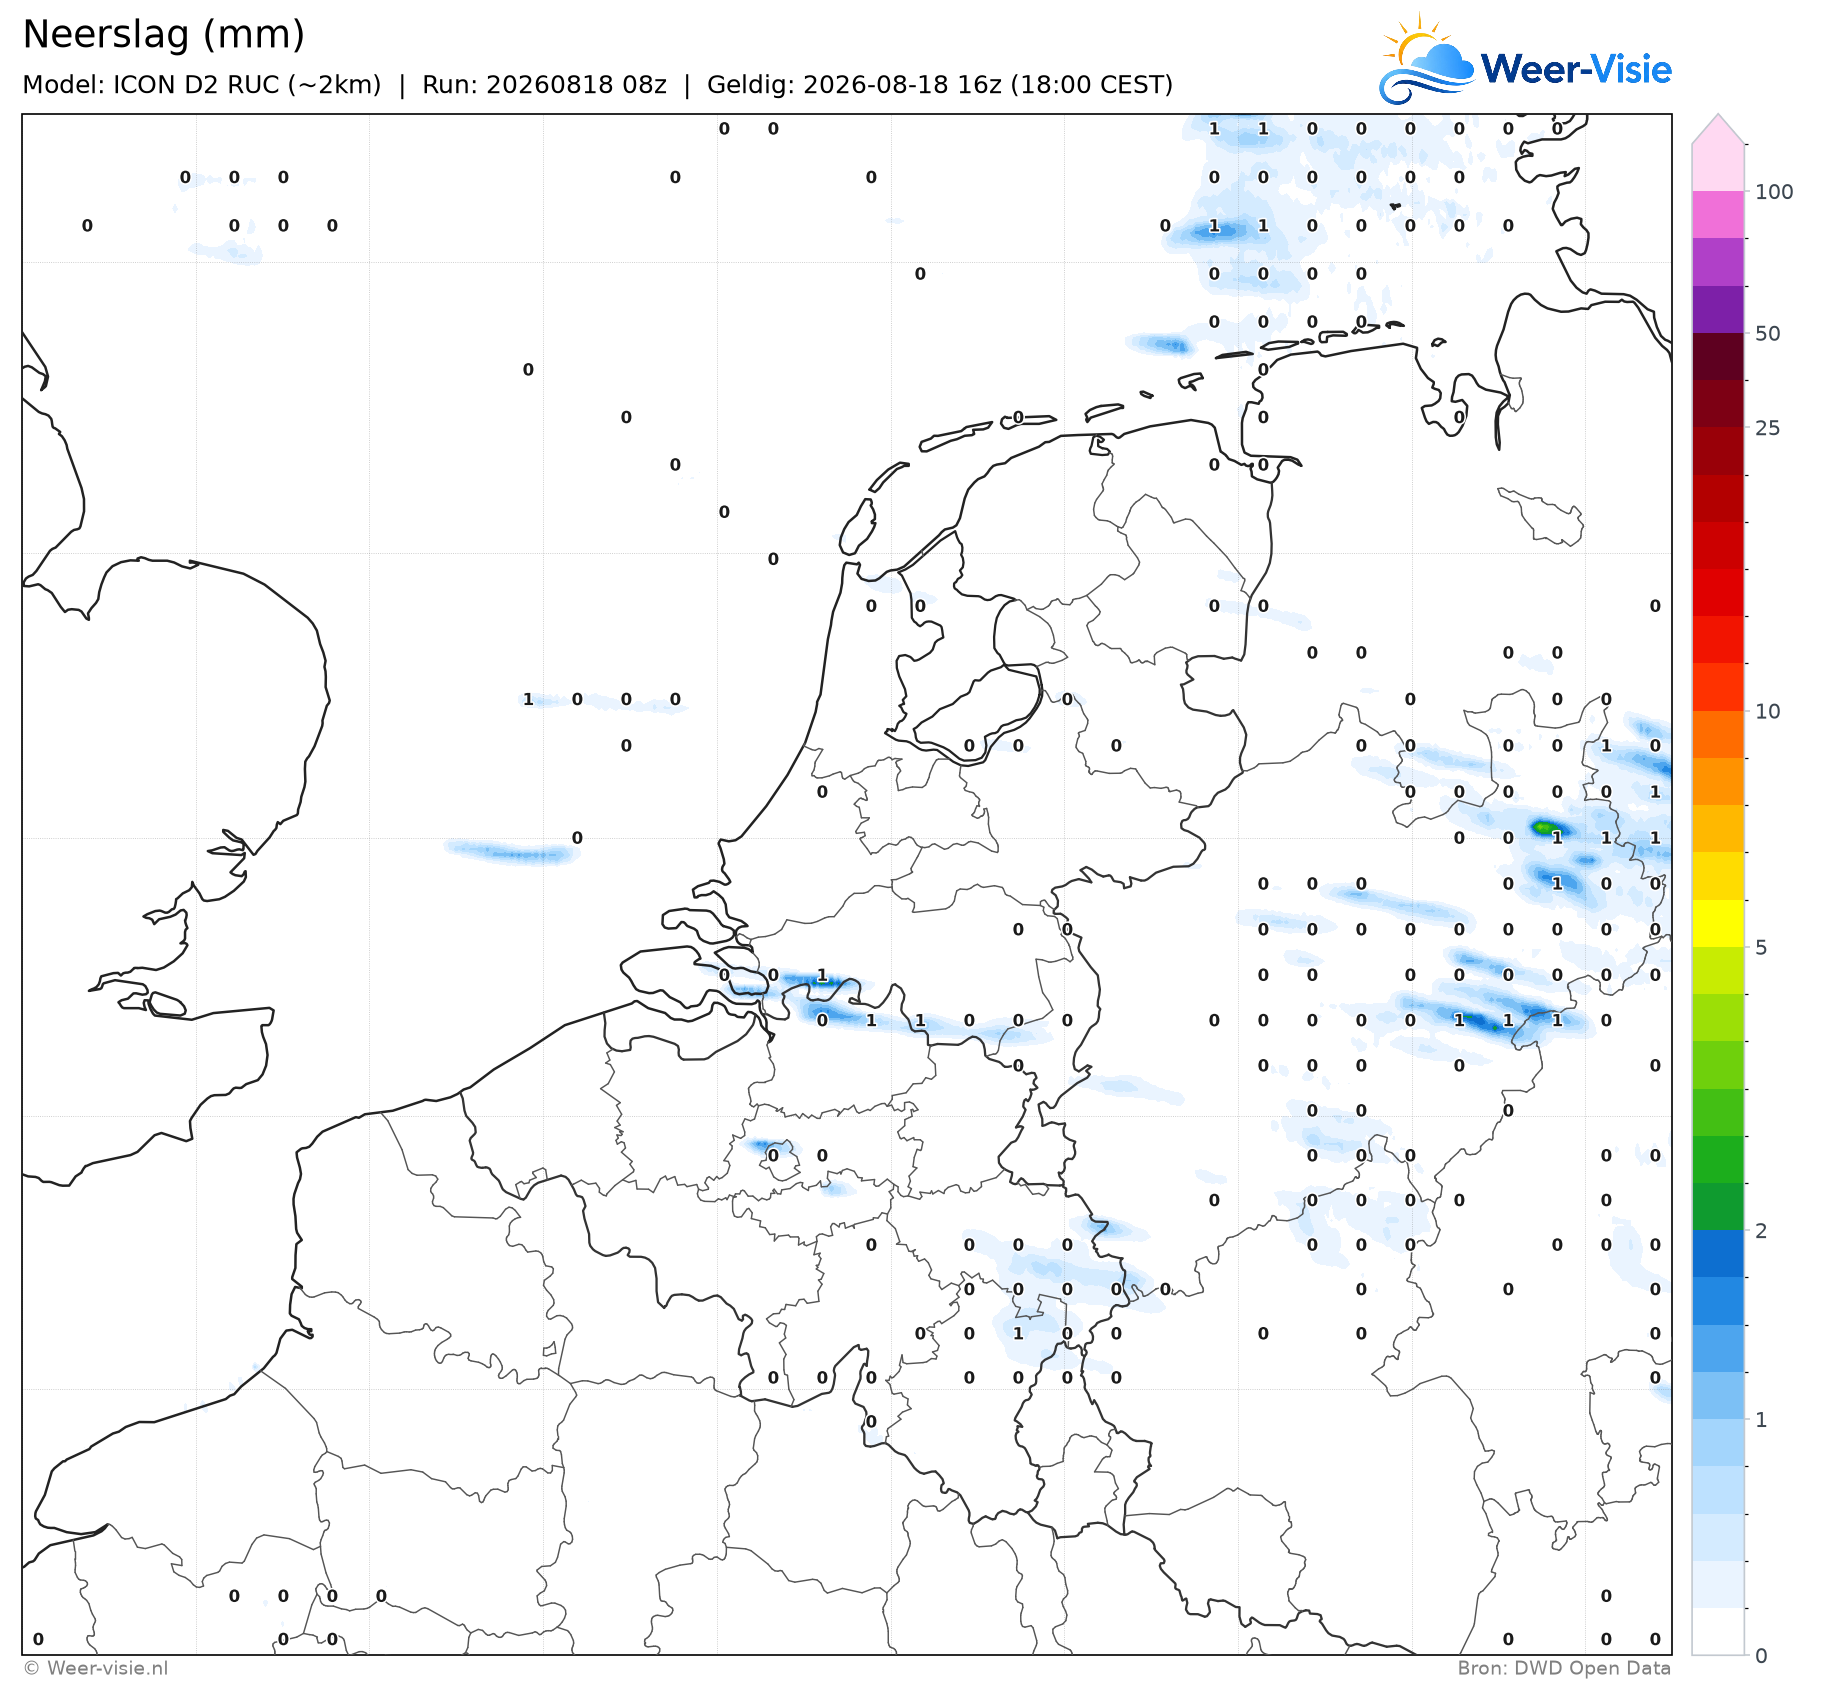
Task: Click the run time 20260818 08z text
Action: pos(544,85)
